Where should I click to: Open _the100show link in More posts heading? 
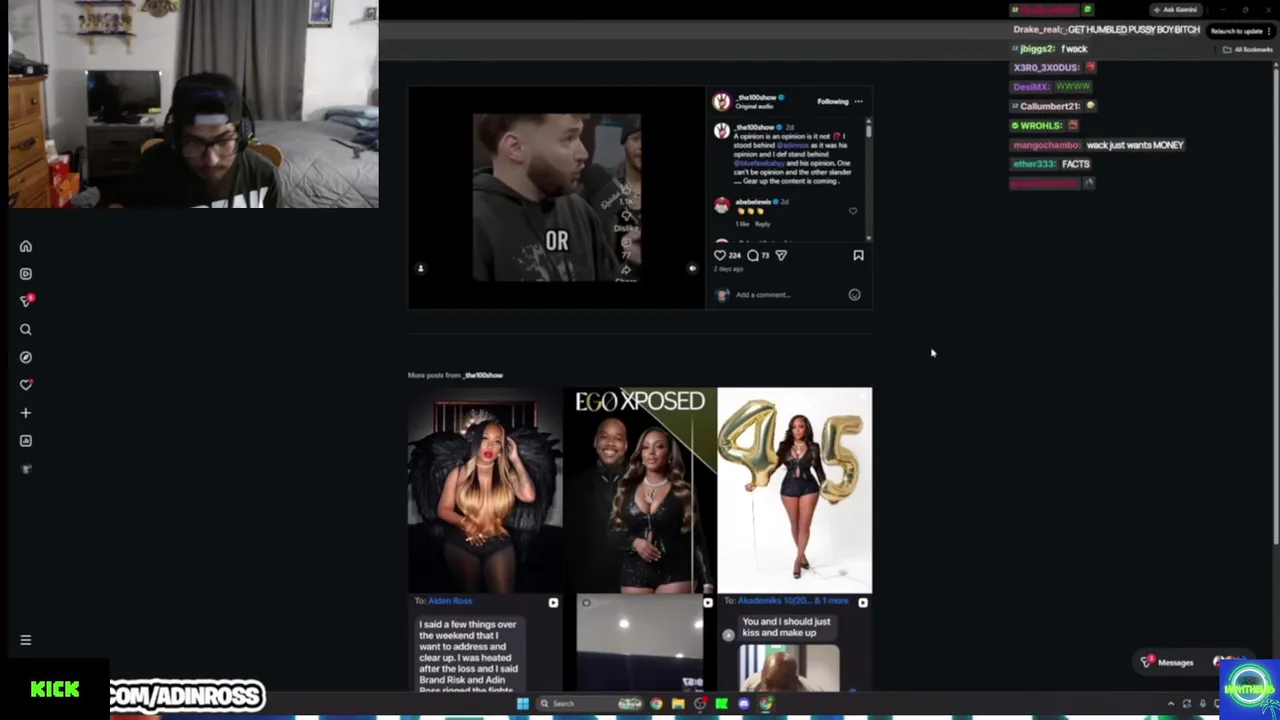483,375
